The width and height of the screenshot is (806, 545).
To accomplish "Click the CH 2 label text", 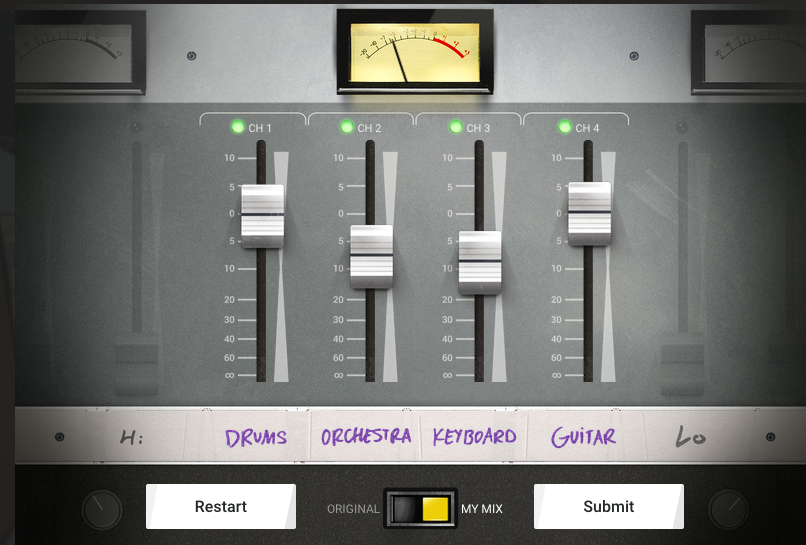I will point(369,128).
